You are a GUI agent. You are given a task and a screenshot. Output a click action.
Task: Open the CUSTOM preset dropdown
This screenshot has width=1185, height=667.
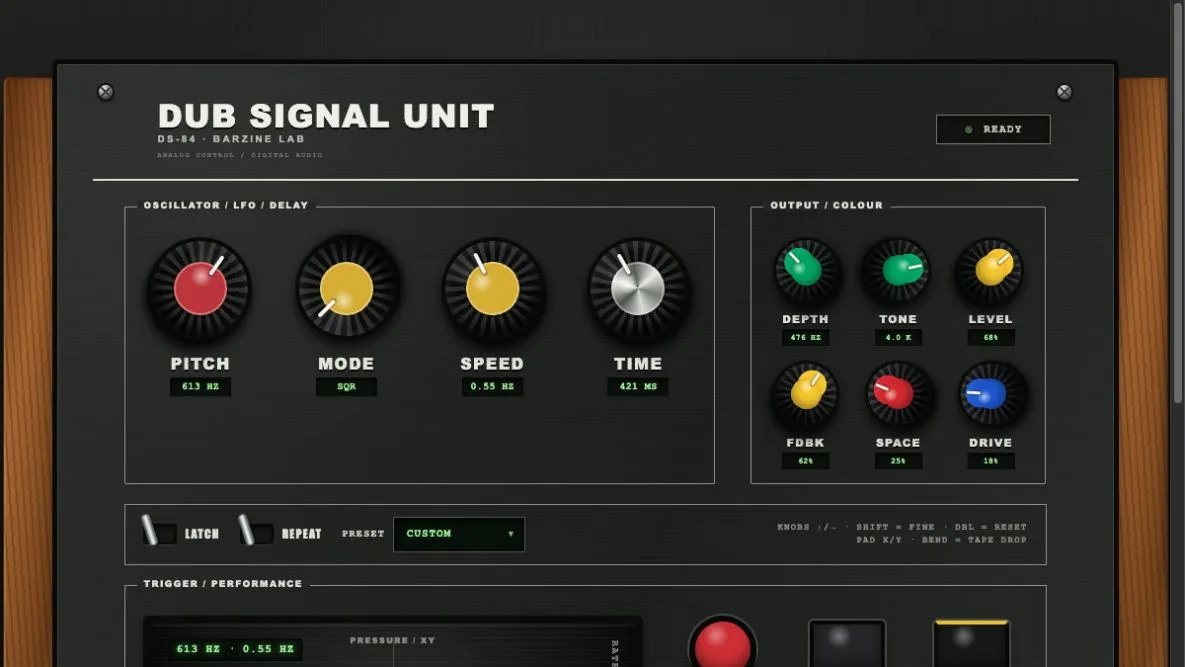459,534
